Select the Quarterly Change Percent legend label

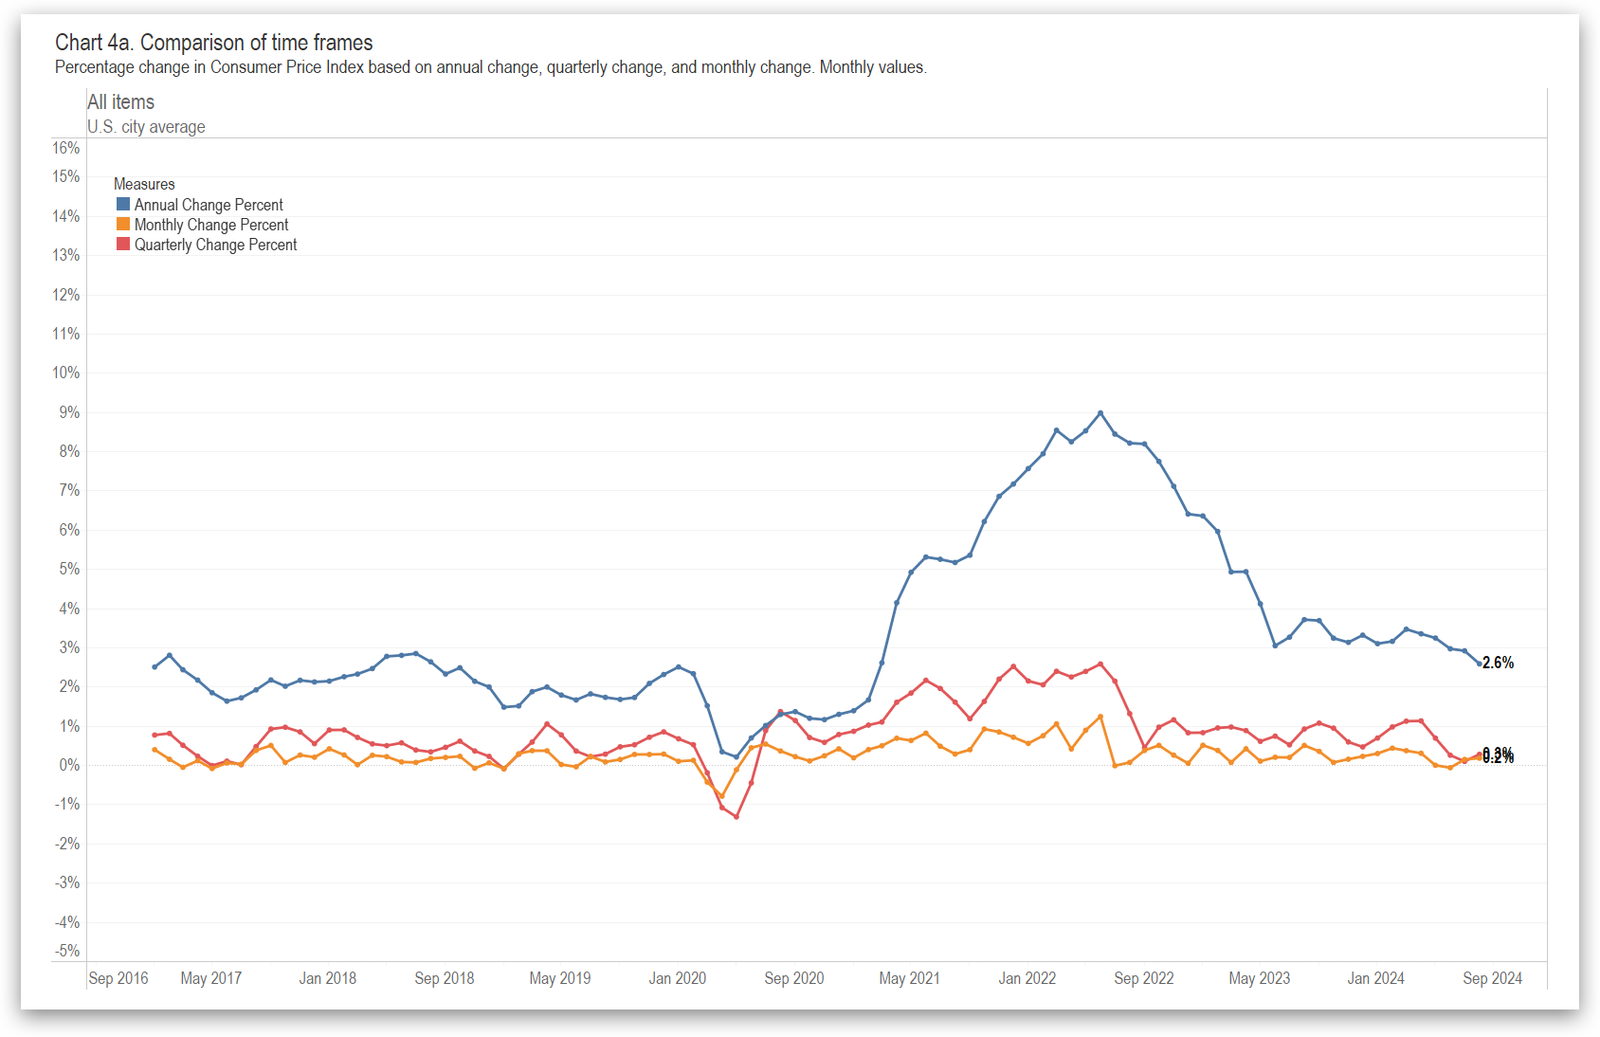pyautogui.click(x=216, y=245)
